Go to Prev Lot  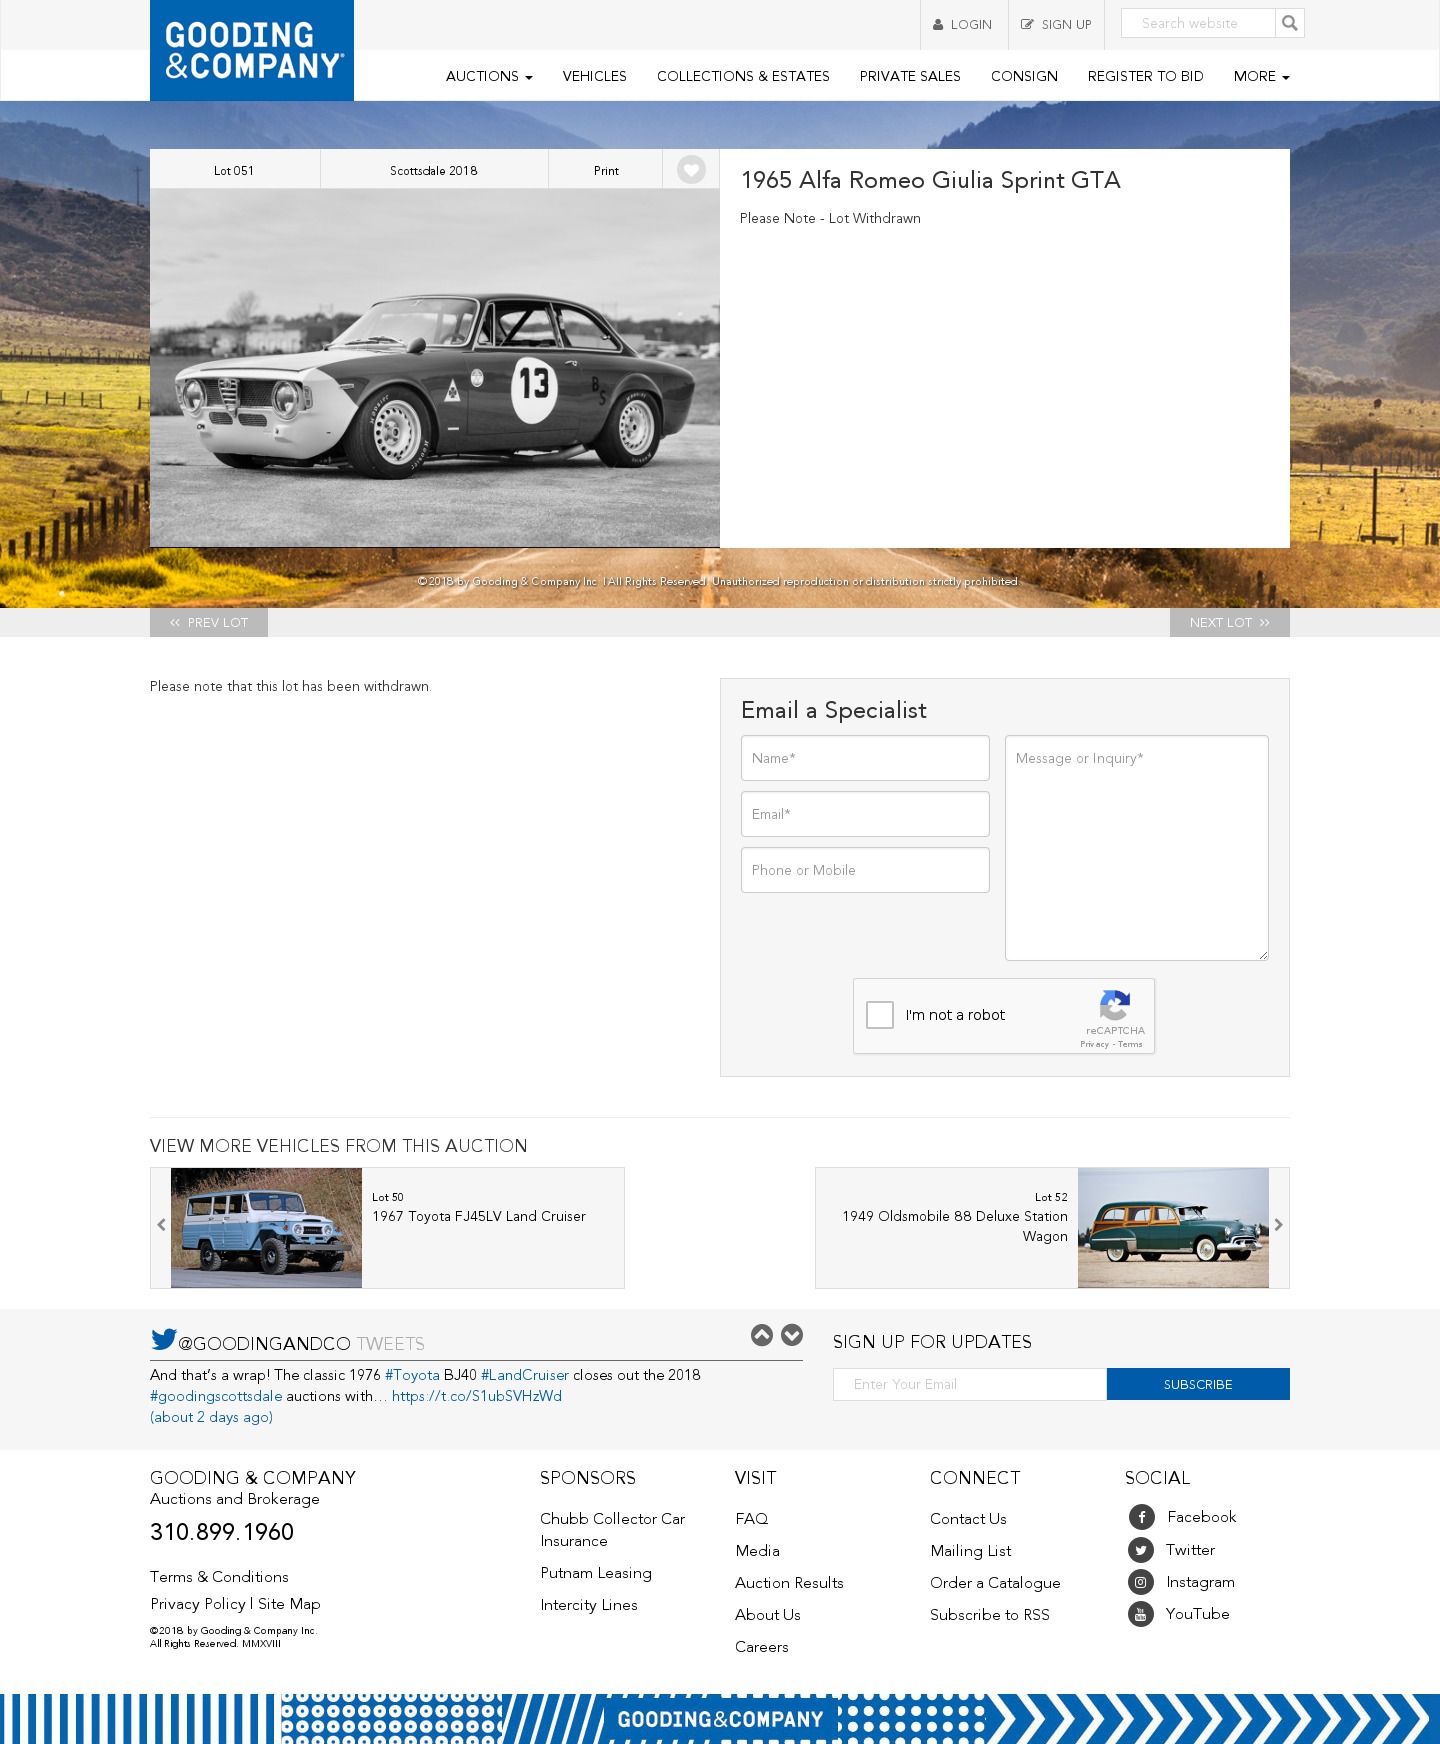click(209, 622)
